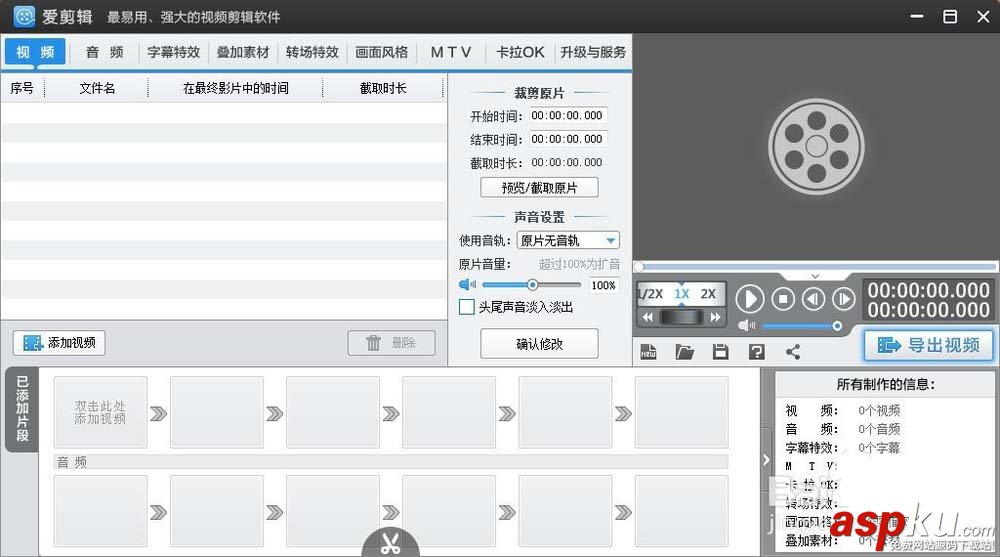The height and width of the screenshot is (557, 1000).
Task: Click the 确认修改 button
Action: [540, 344]
